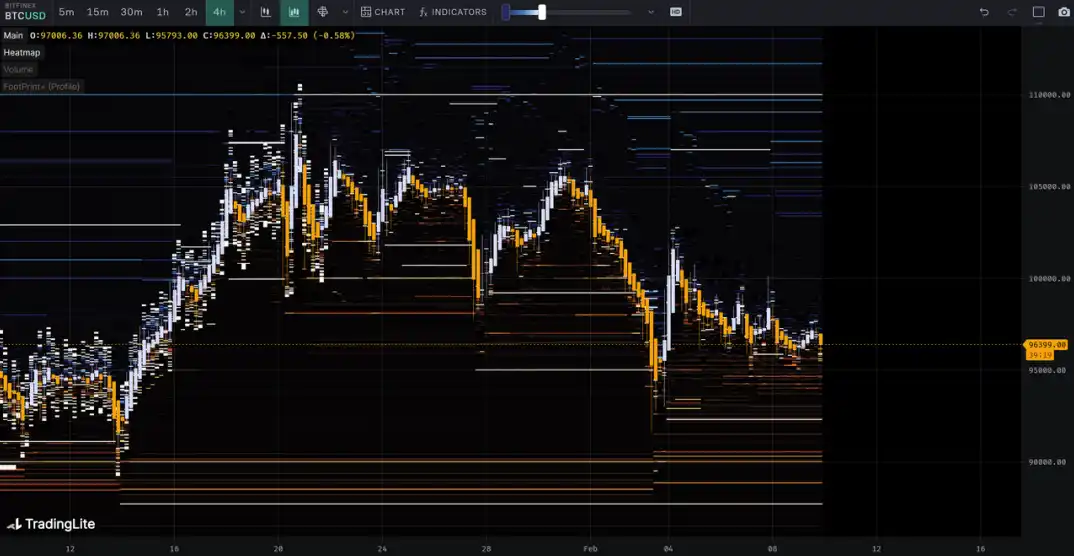Click the heatmap intensity slider handle
The height and width of the screenshot is (556, 1074).
(542, 12)
